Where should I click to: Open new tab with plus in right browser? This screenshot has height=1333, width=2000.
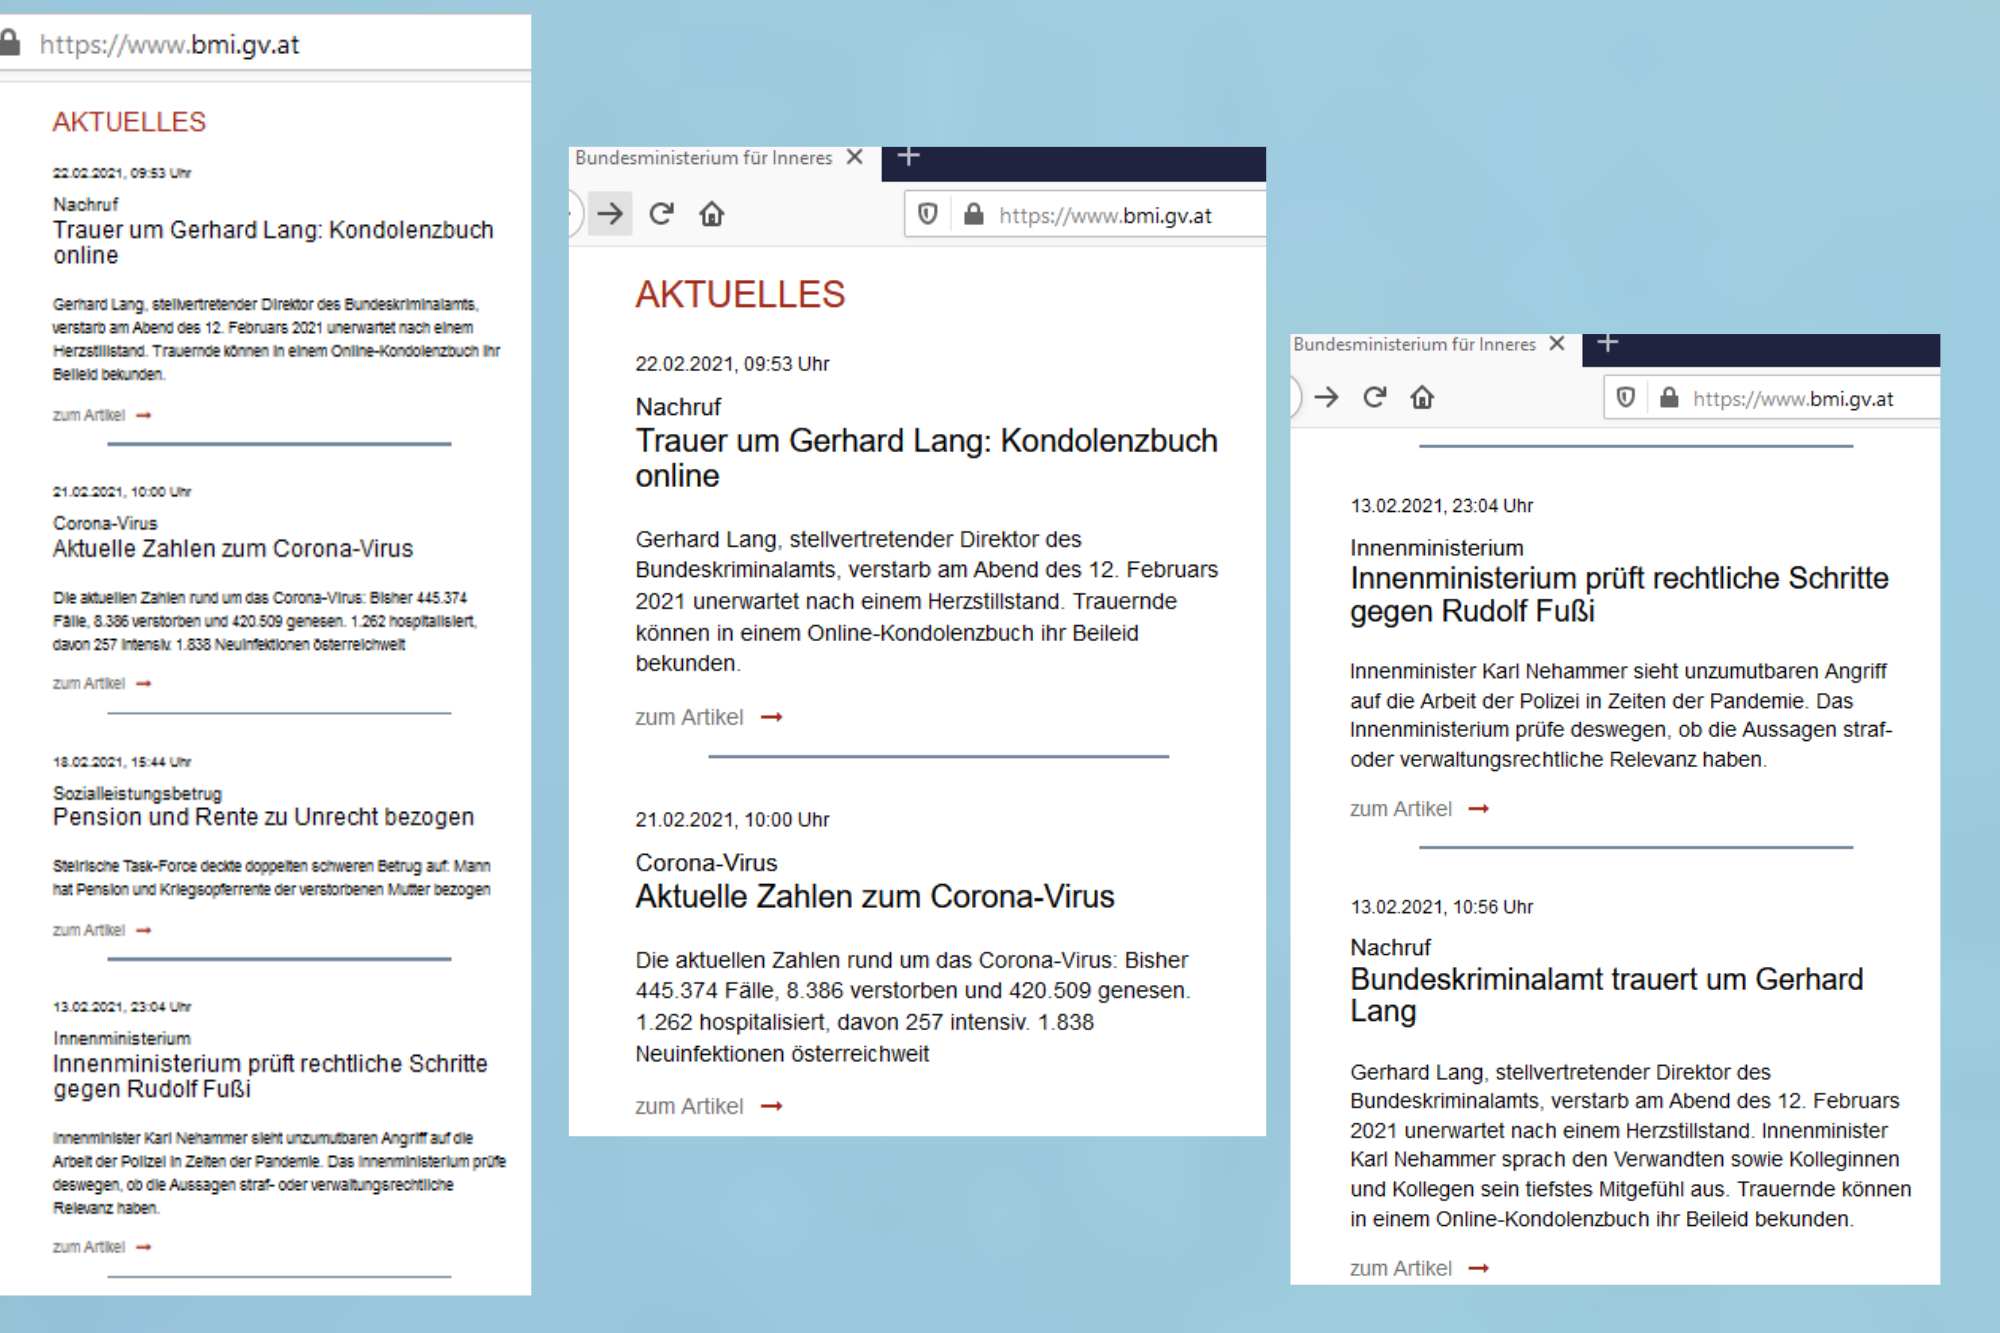(x=1607, y=344)
